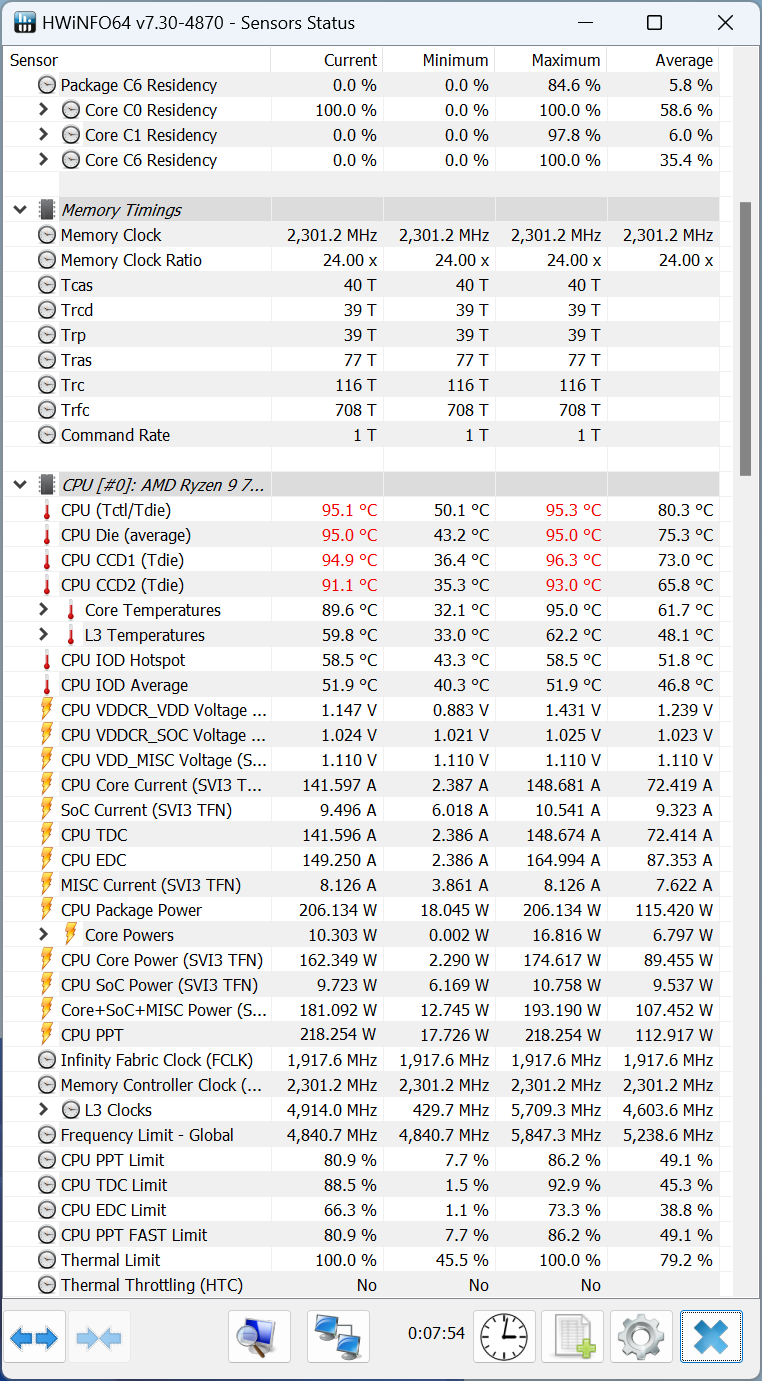Open sensor settings gear icon
The width and height of the screenshot is (762, 1381).
tap(641, 1337)
